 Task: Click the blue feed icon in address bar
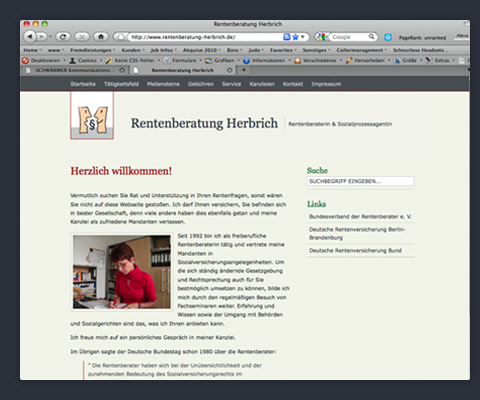287,37
